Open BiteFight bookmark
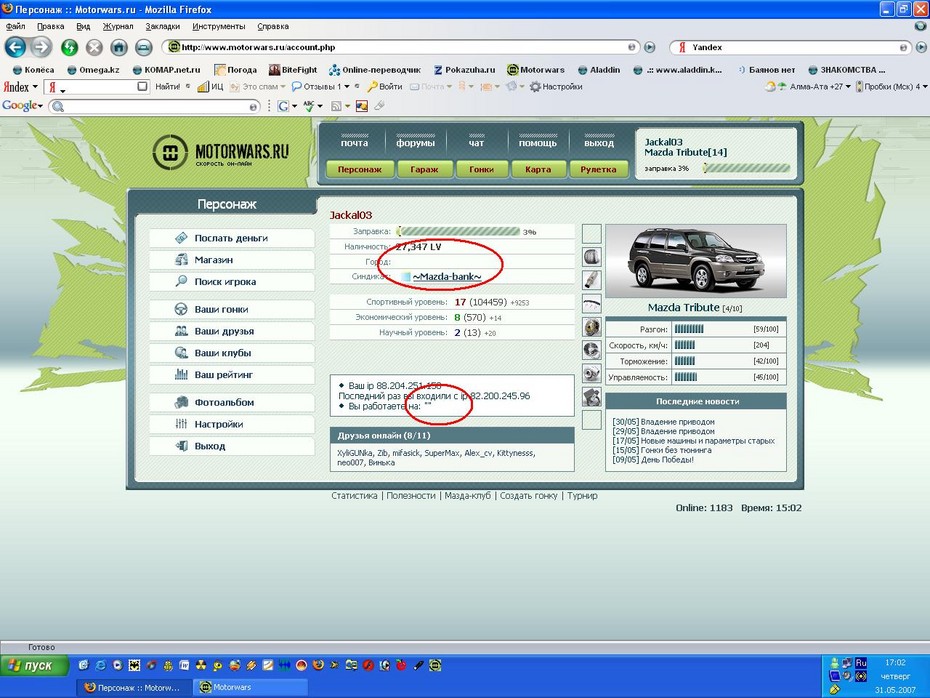 tap(293, 70)
